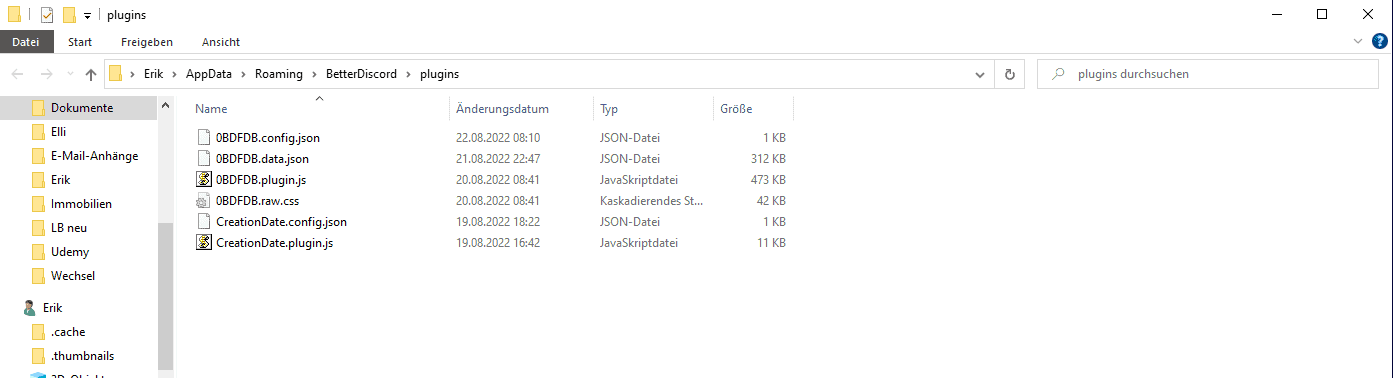
Task: Click the date 22.08.2022 08:10
Action: [x=498, y=138]
